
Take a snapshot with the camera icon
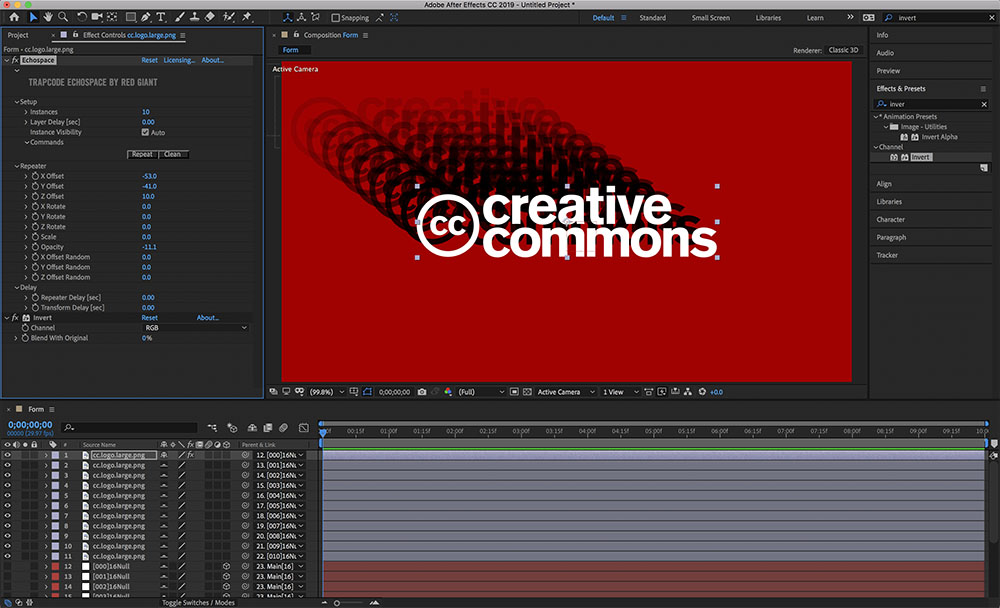click(x=422, y=392)
